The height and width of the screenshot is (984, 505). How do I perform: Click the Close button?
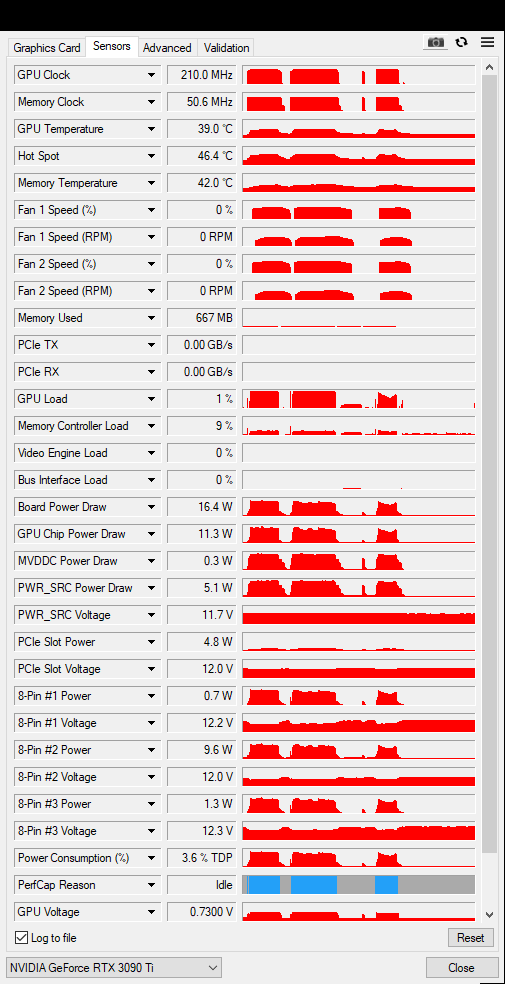tap(461, 968)
